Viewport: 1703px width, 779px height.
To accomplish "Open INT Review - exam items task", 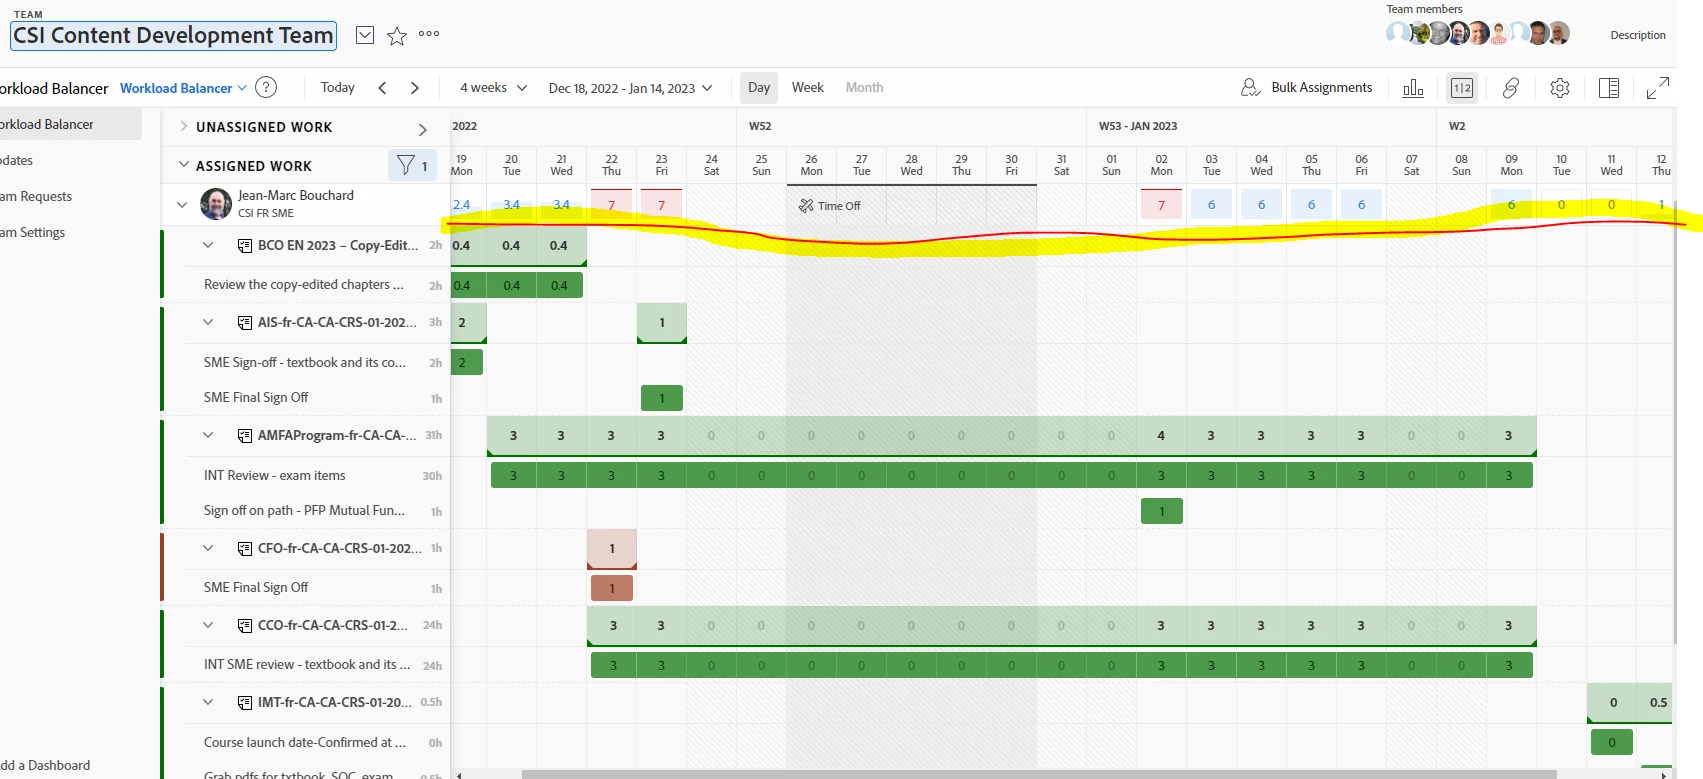I will coord(275,475).
